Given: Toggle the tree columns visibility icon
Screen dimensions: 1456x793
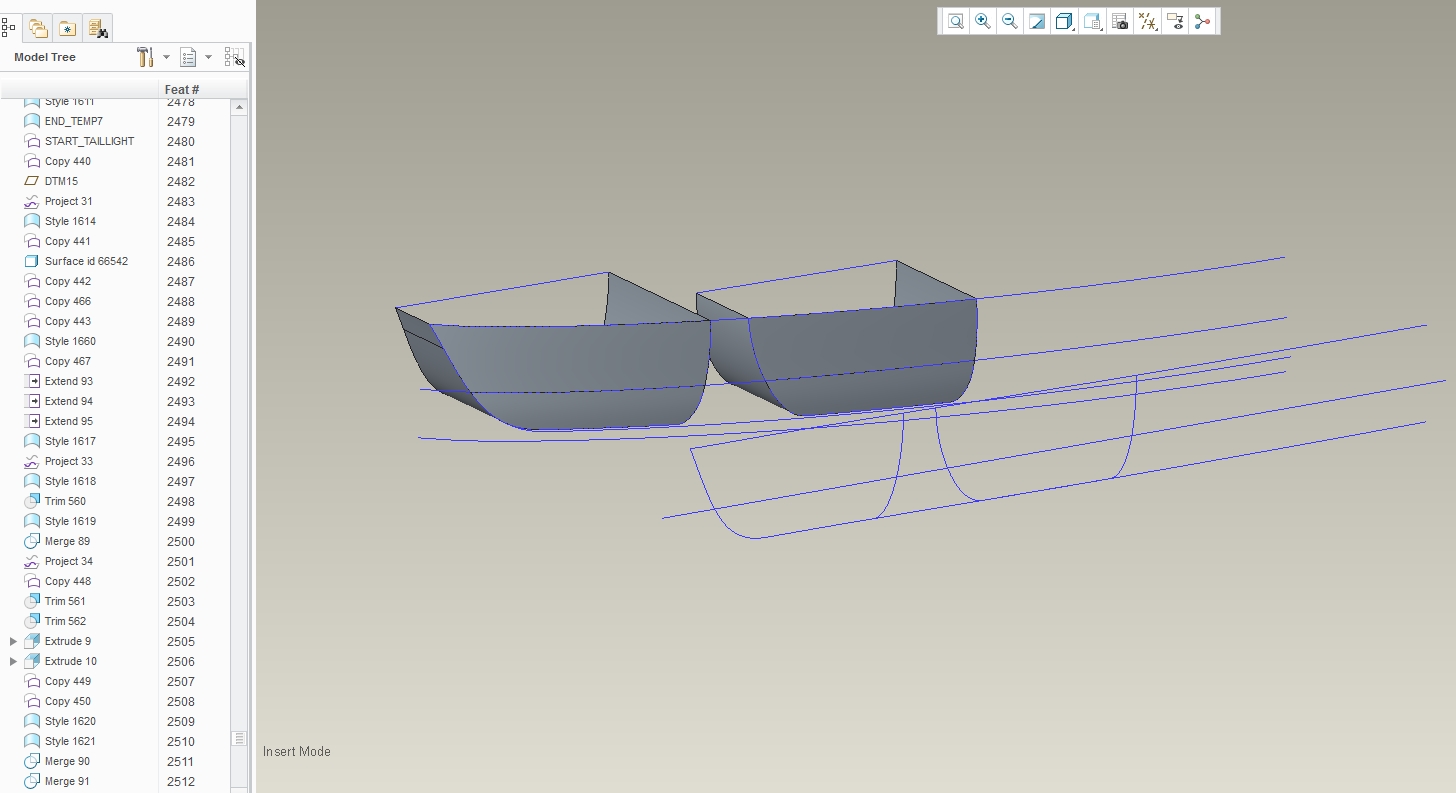Looking at the screenshot, I should pyautogui.click(x=235, y=57).
